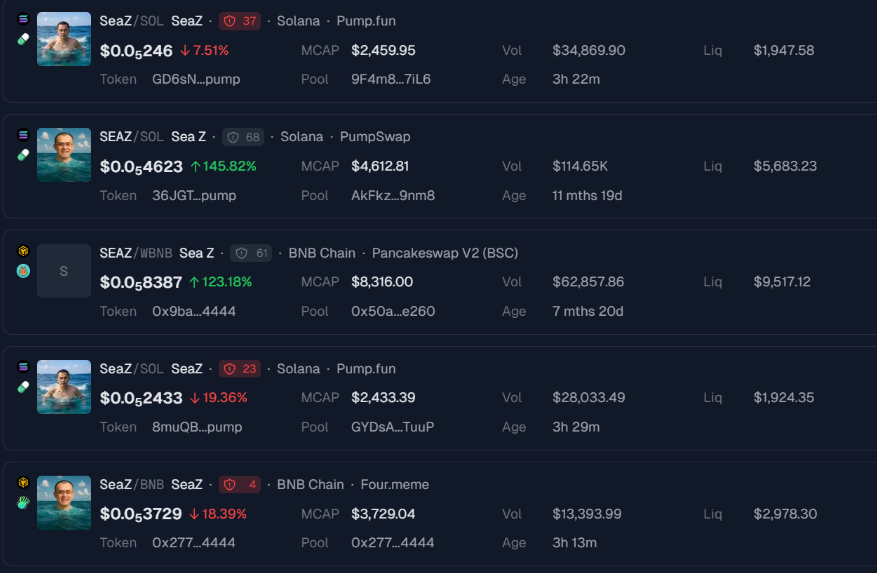Copy pool address 9F4m8...7iL6
877x573 pixels.
click(391, 79)
